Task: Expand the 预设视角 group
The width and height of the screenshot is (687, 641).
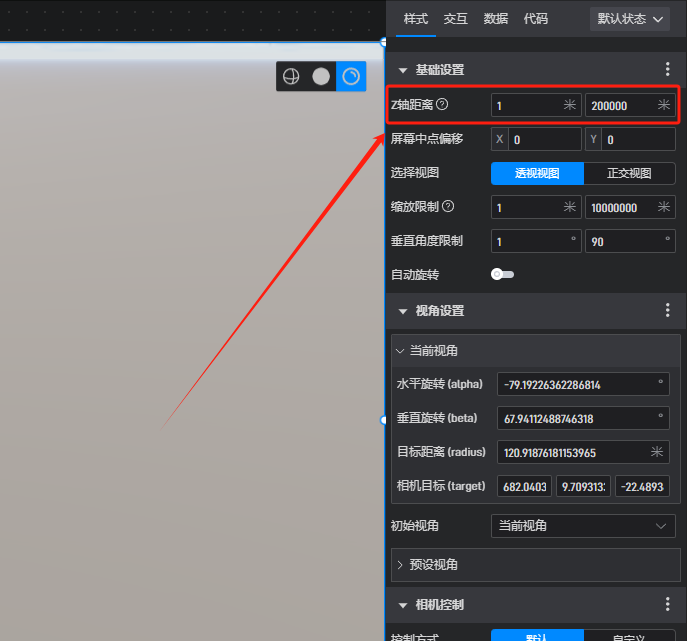Action: 400,565
